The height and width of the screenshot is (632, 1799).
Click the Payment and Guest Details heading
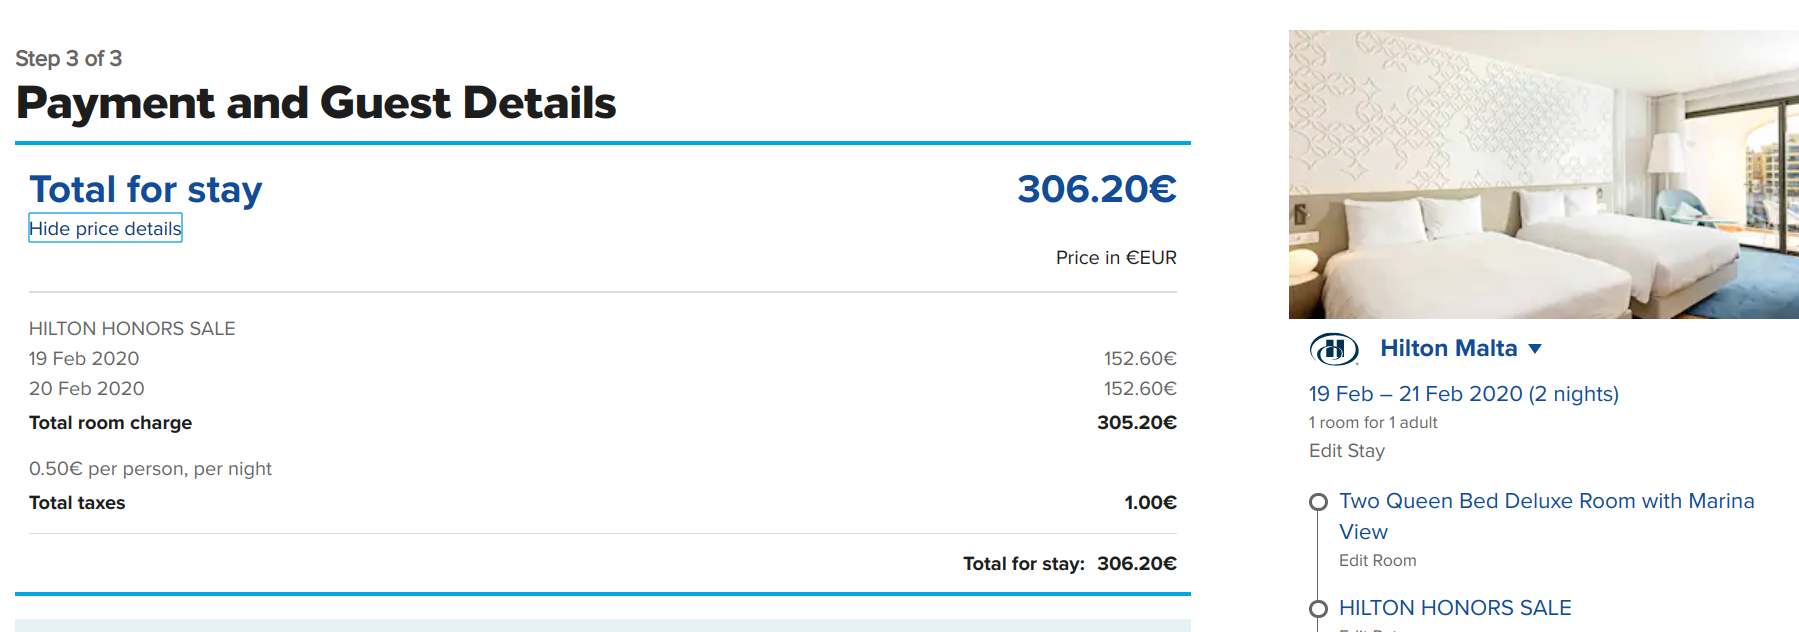316,103
